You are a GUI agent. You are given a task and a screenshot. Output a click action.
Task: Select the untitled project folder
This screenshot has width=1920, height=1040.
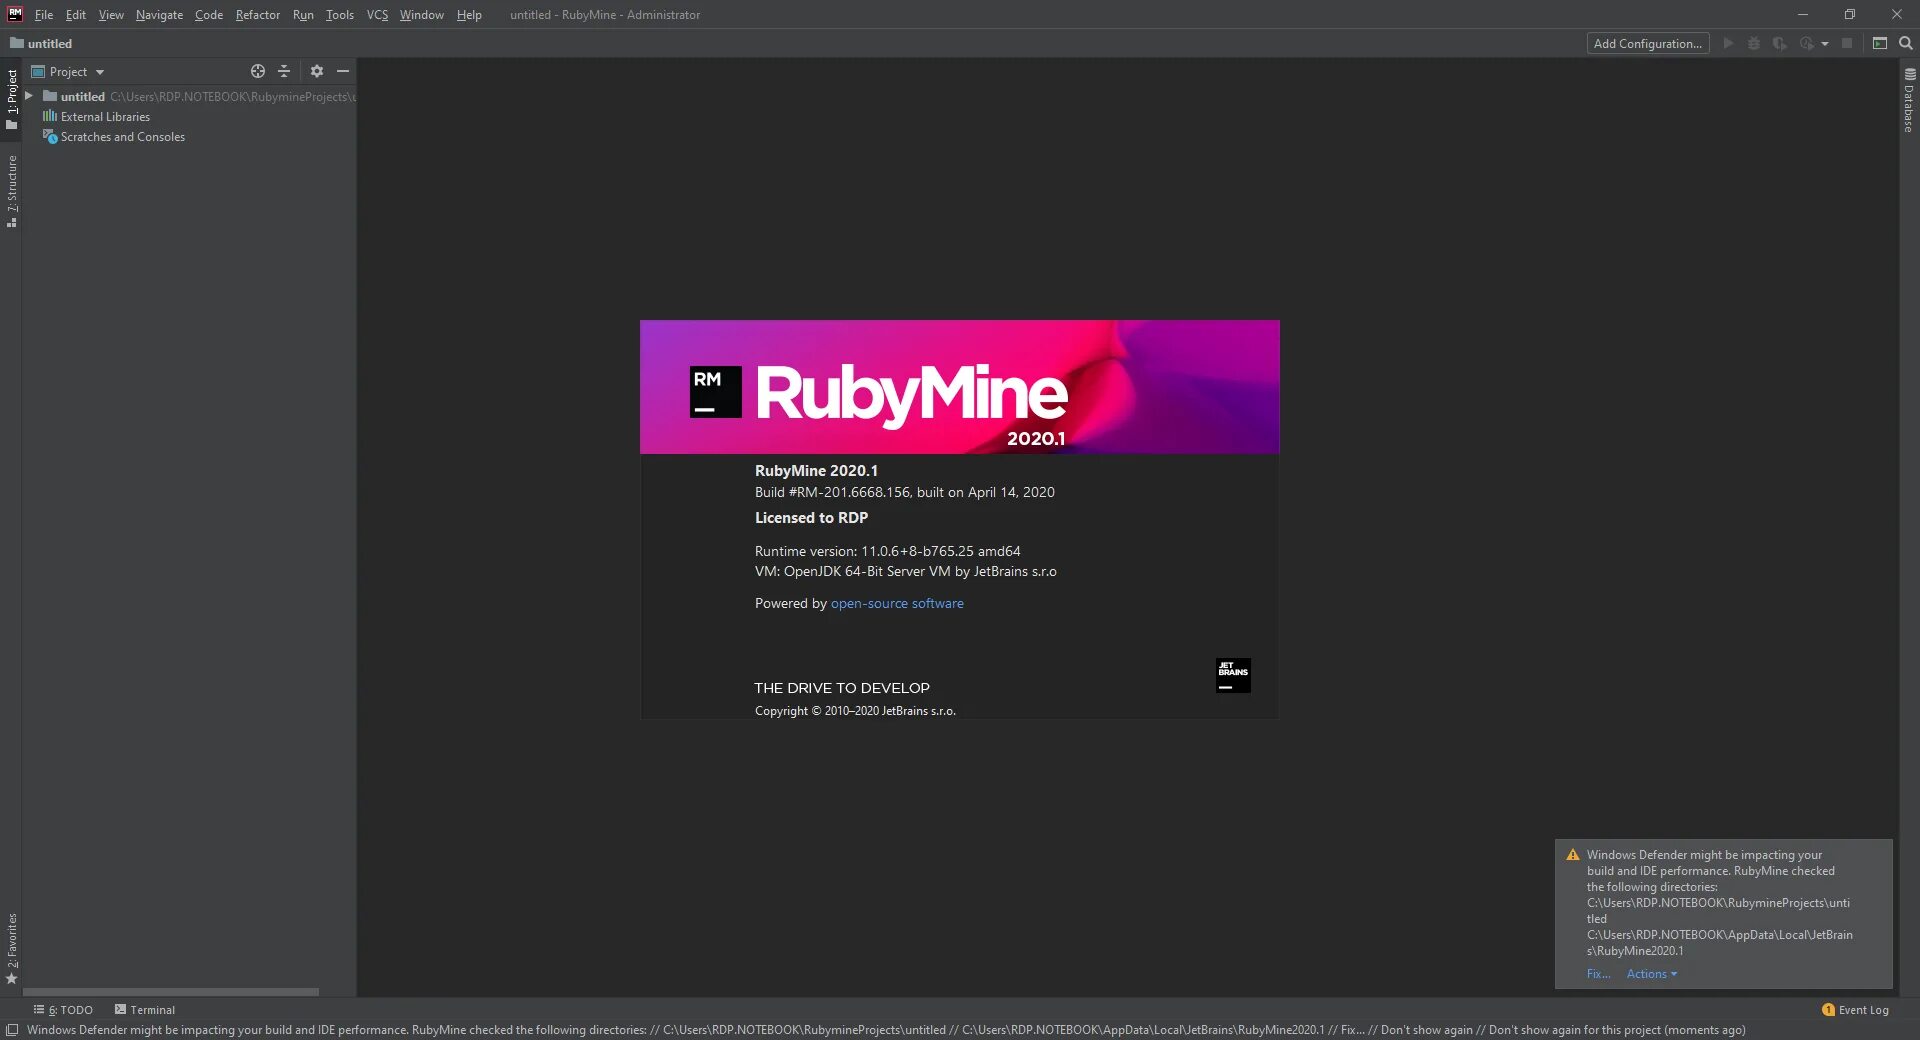[x=82, y=97]
